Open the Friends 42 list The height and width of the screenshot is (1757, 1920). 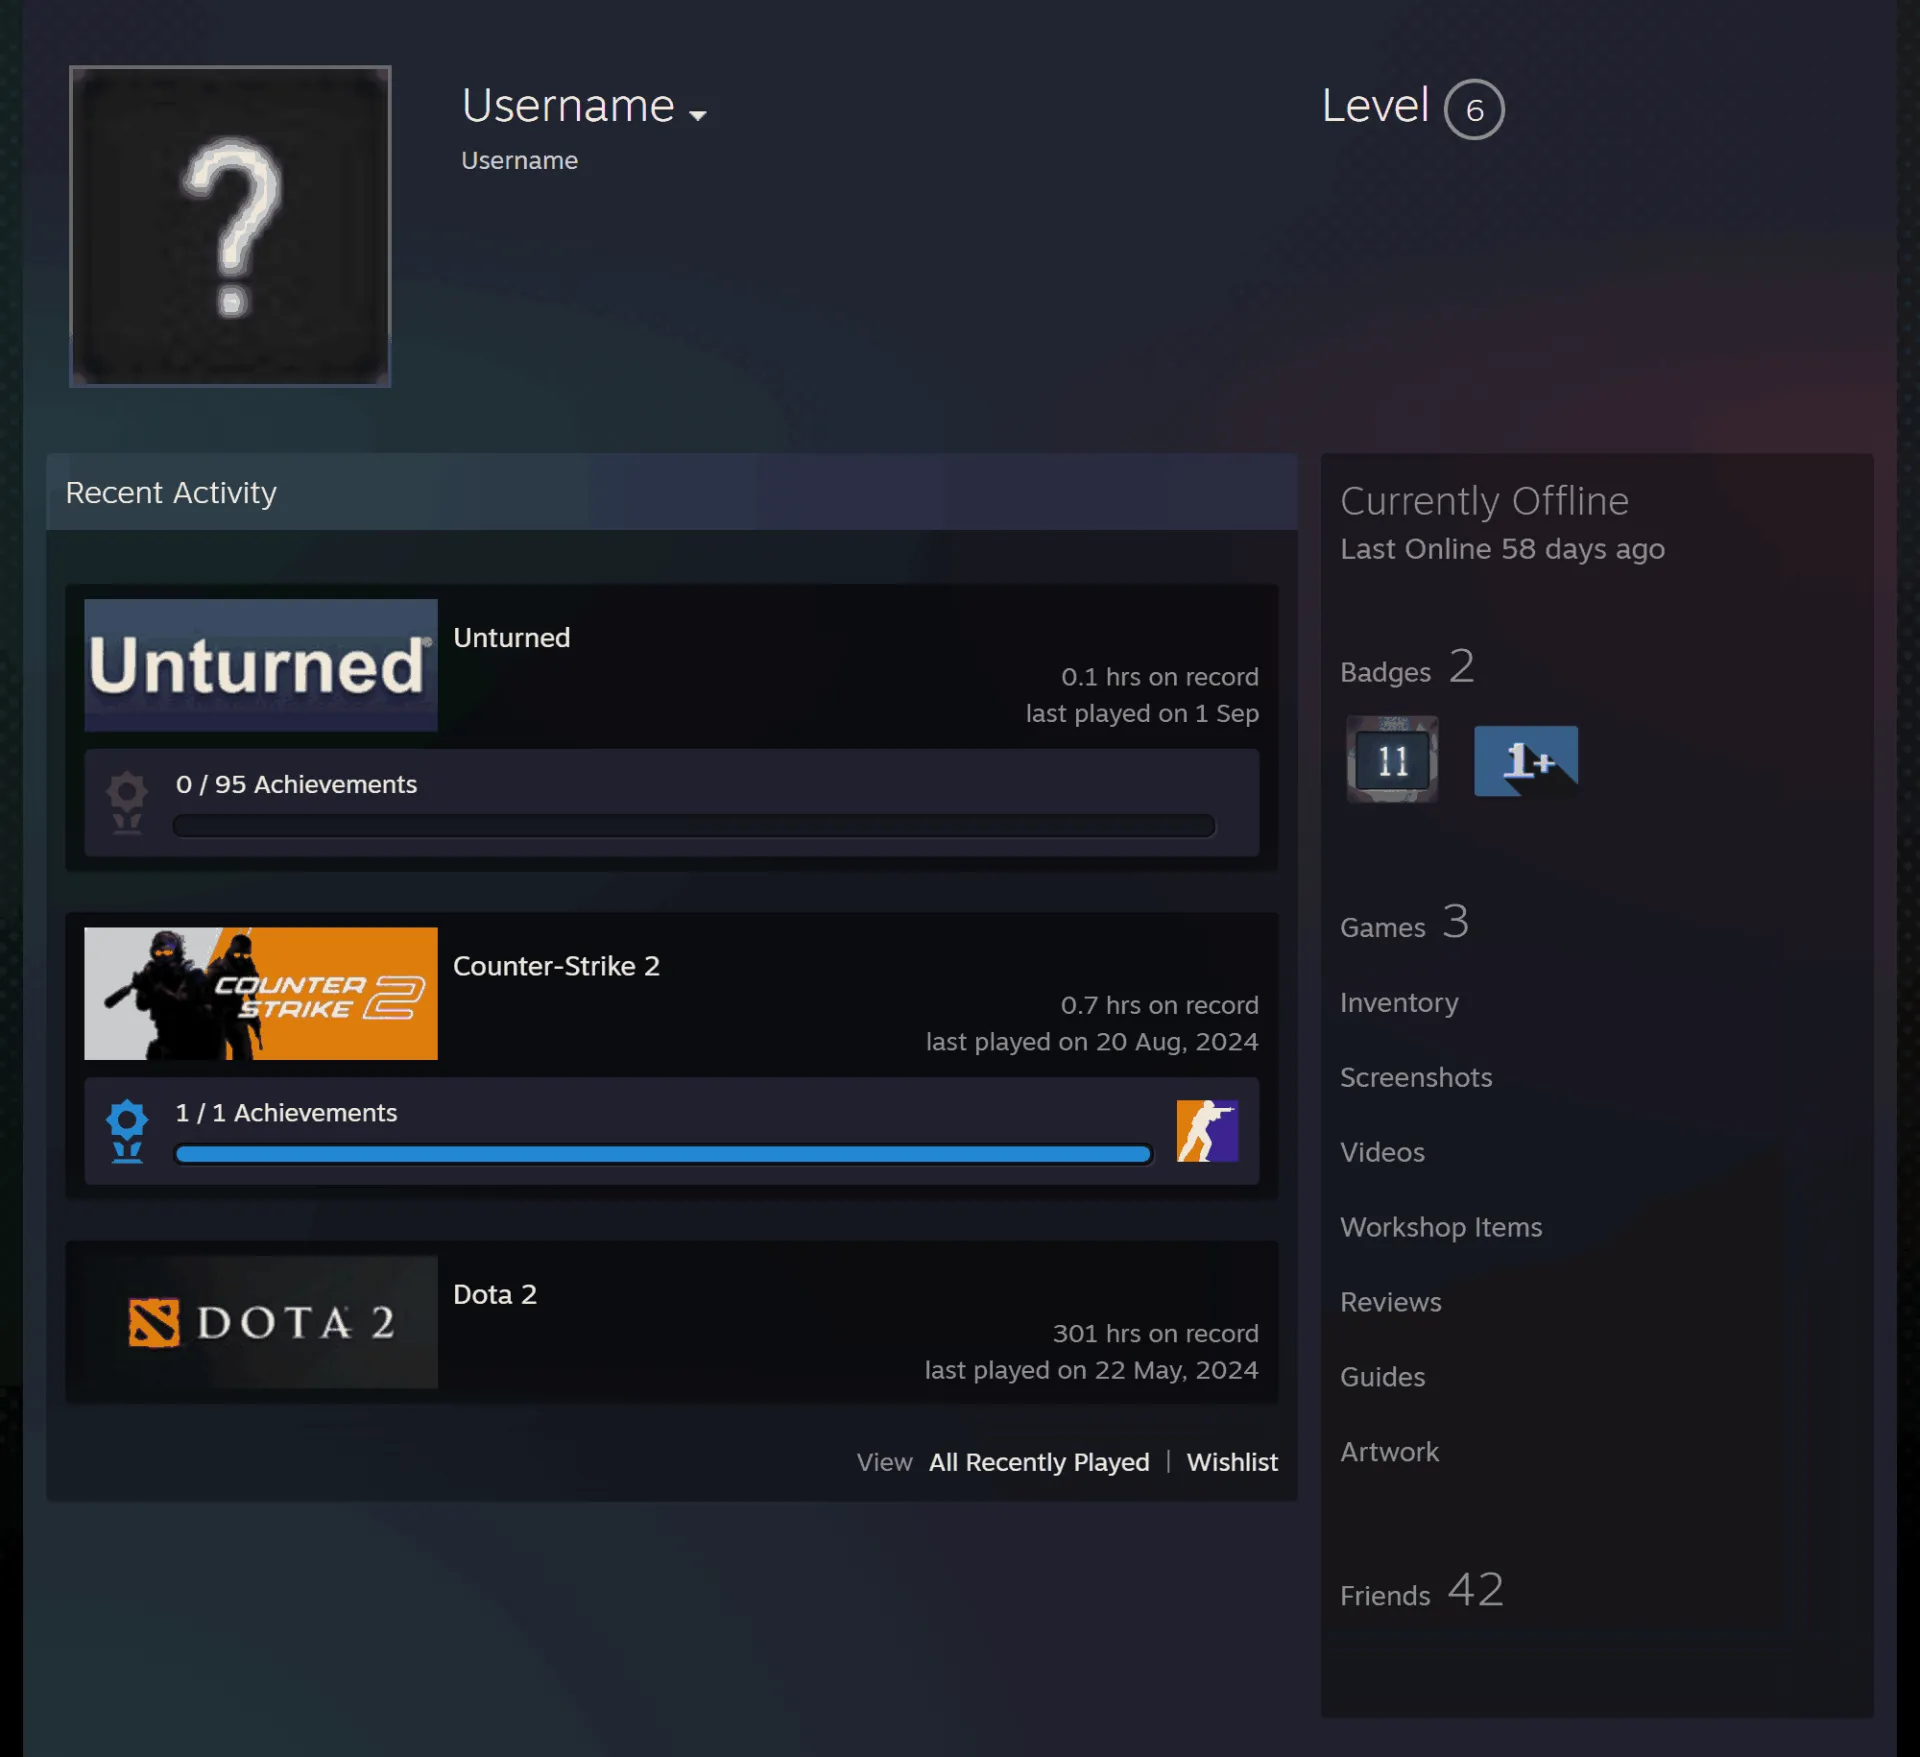tap(1422, 1590)
